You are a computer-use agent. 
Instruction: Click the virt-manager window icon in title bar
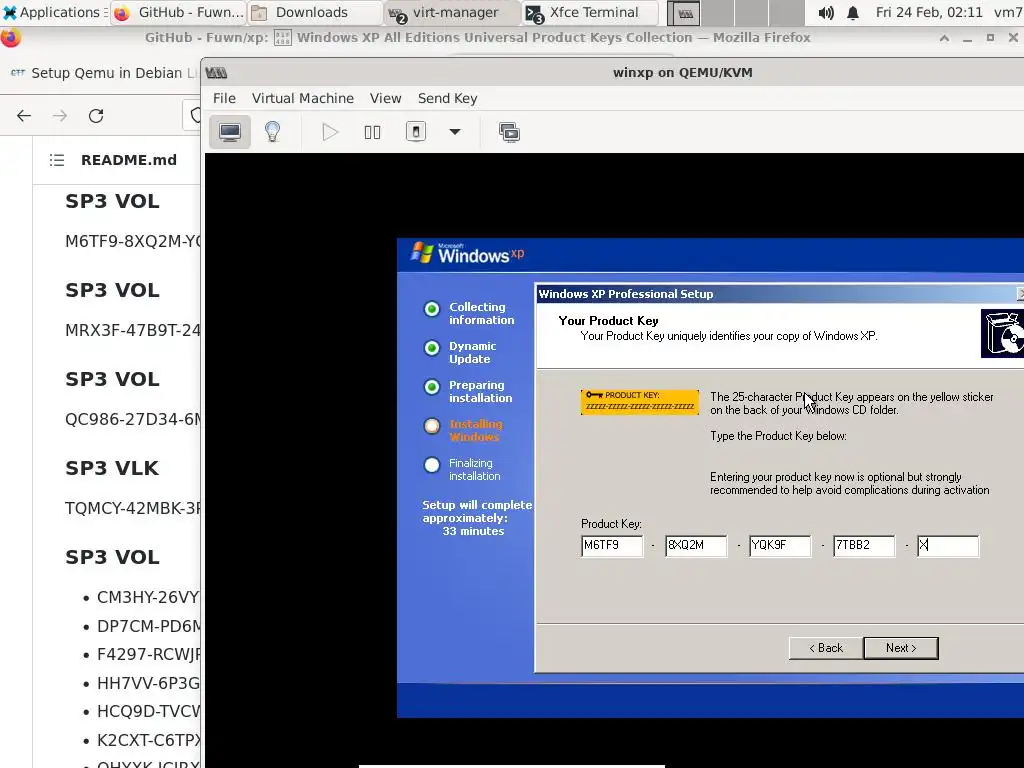pyautogui.click(x=216, y=72)
